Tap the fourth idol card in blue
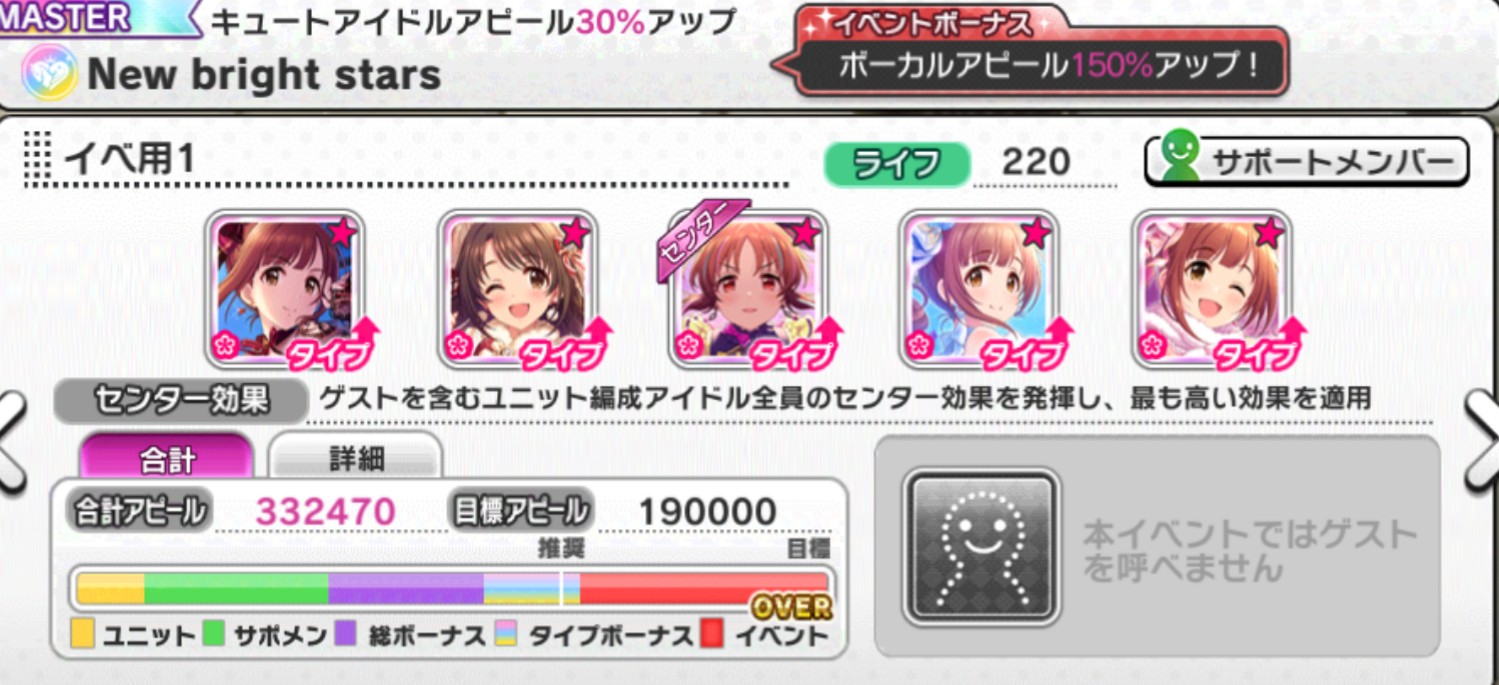Image resolution: width=1499 pixels, height=685 pixels. click(979, 290)
